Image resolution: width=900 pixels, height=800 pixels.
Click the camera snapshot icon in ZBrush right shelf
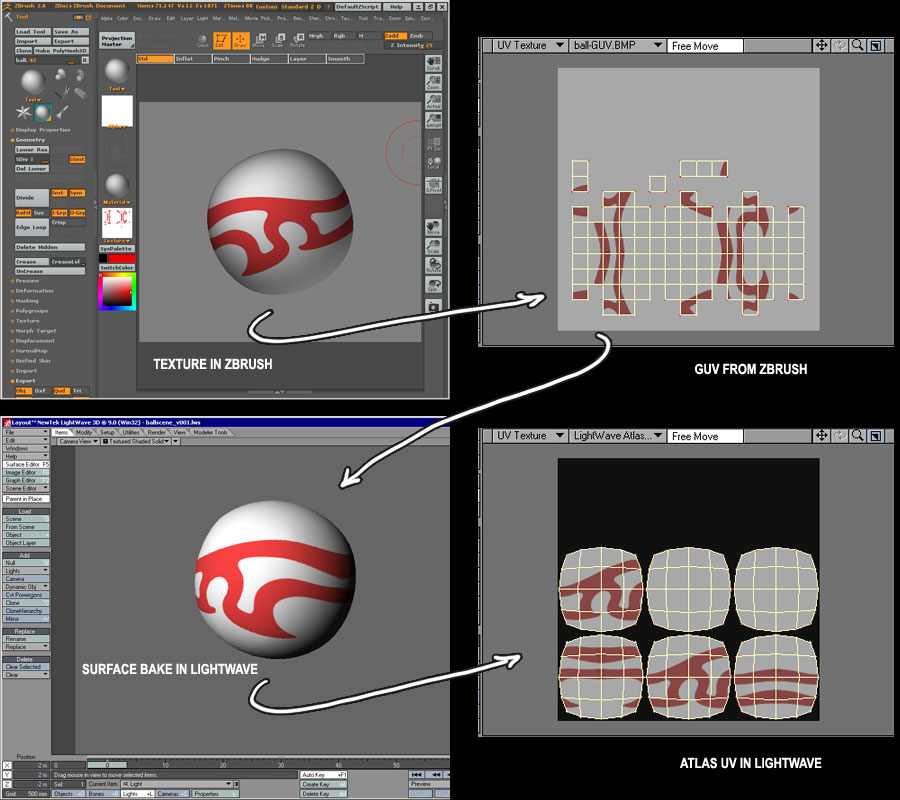433,307
